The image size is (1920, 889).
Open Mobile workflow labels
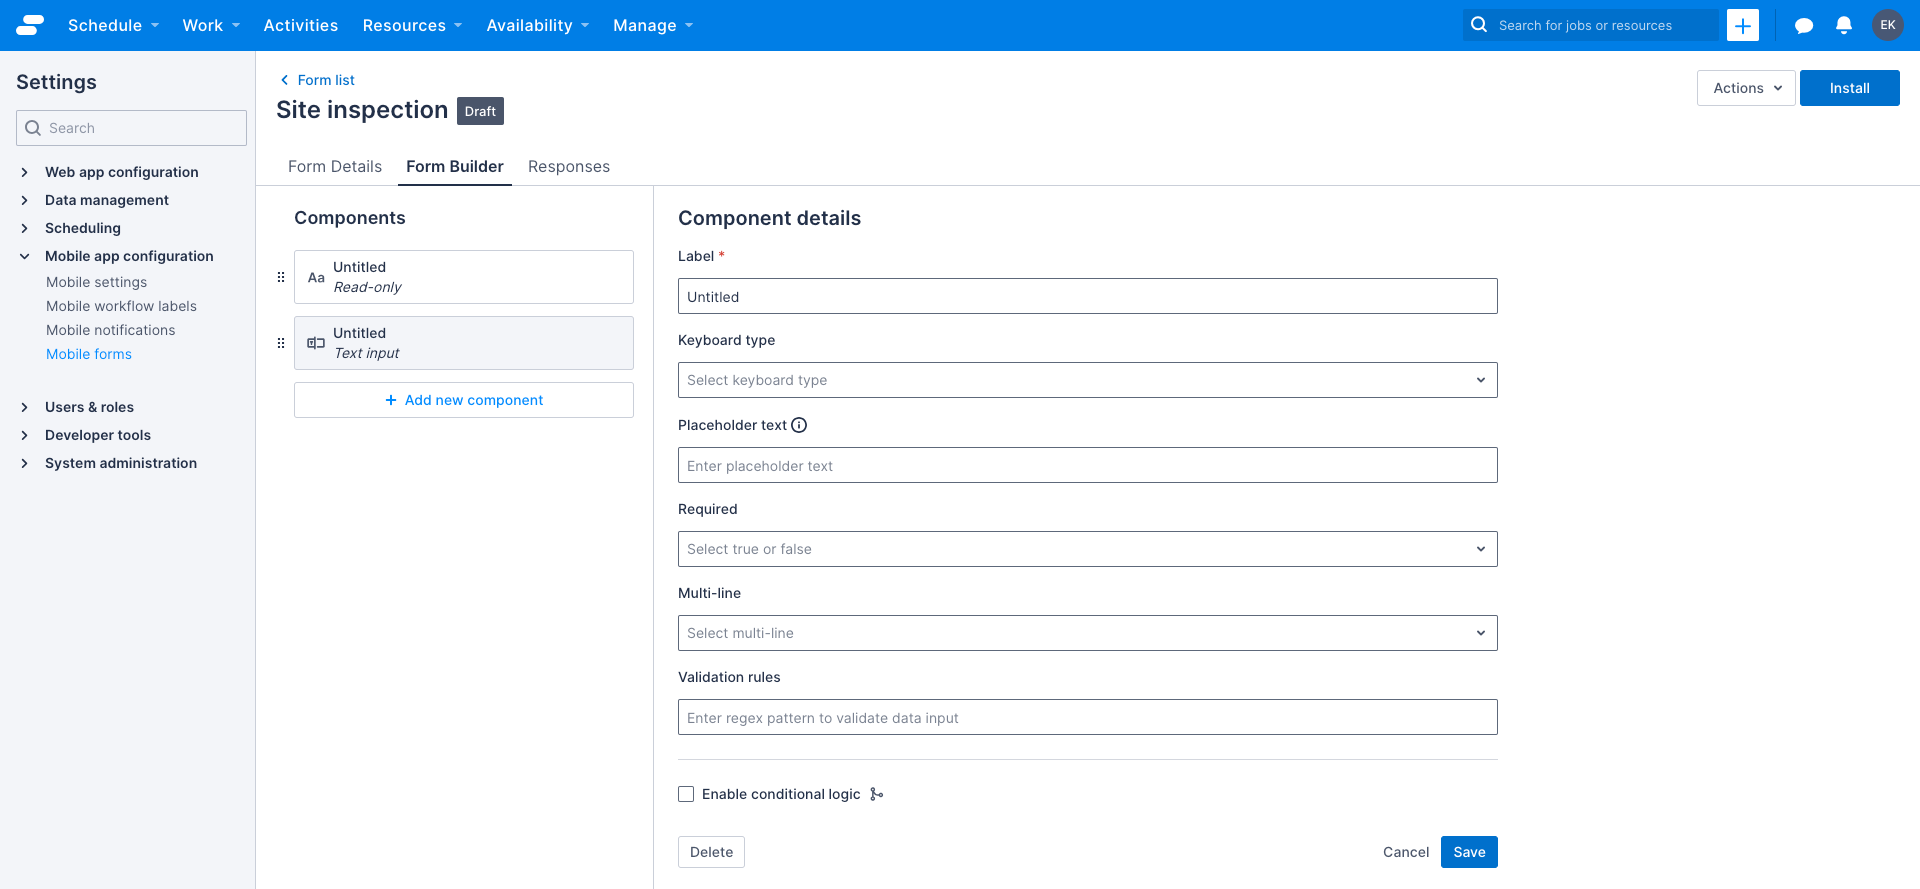pyautogui.click(x=121, y=306)
